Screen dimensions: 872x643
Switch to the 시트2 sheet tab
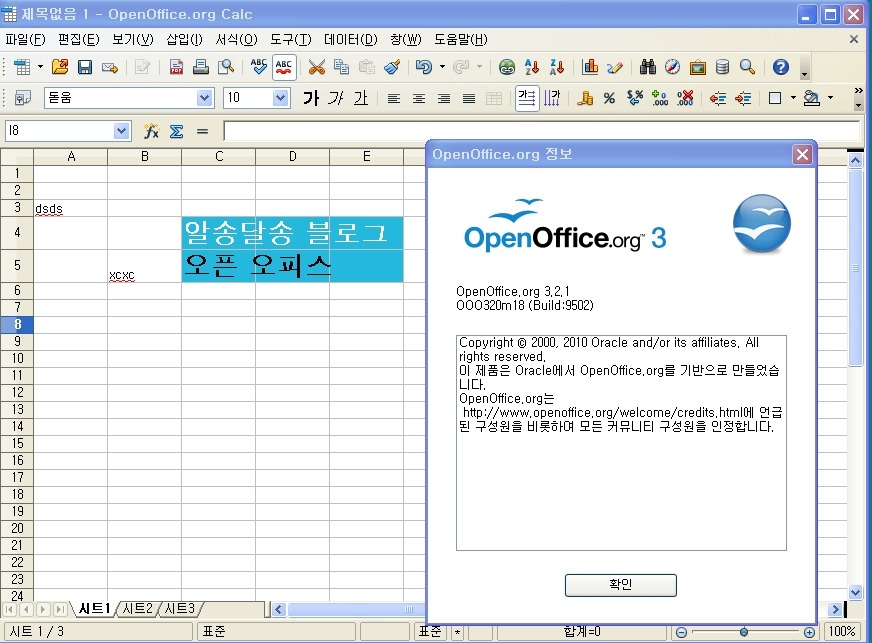point(138,608)
